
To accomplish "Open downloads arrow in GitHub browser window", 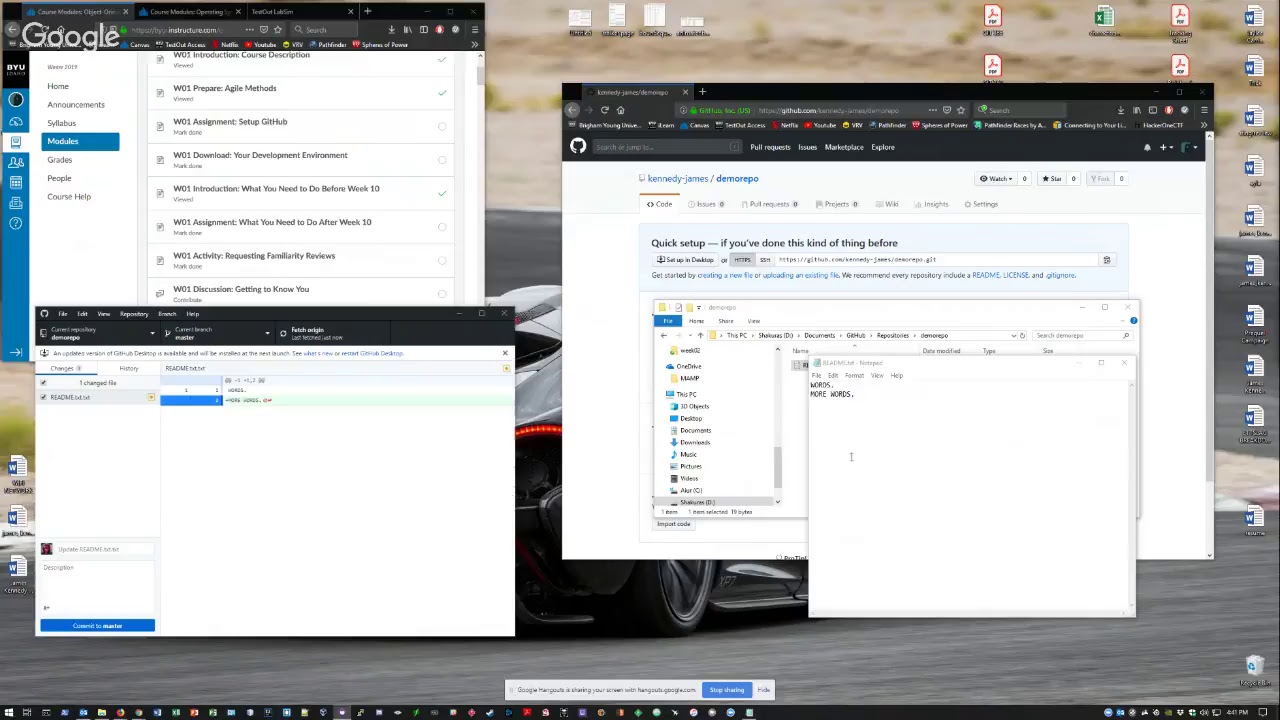I will [1121, 110].
